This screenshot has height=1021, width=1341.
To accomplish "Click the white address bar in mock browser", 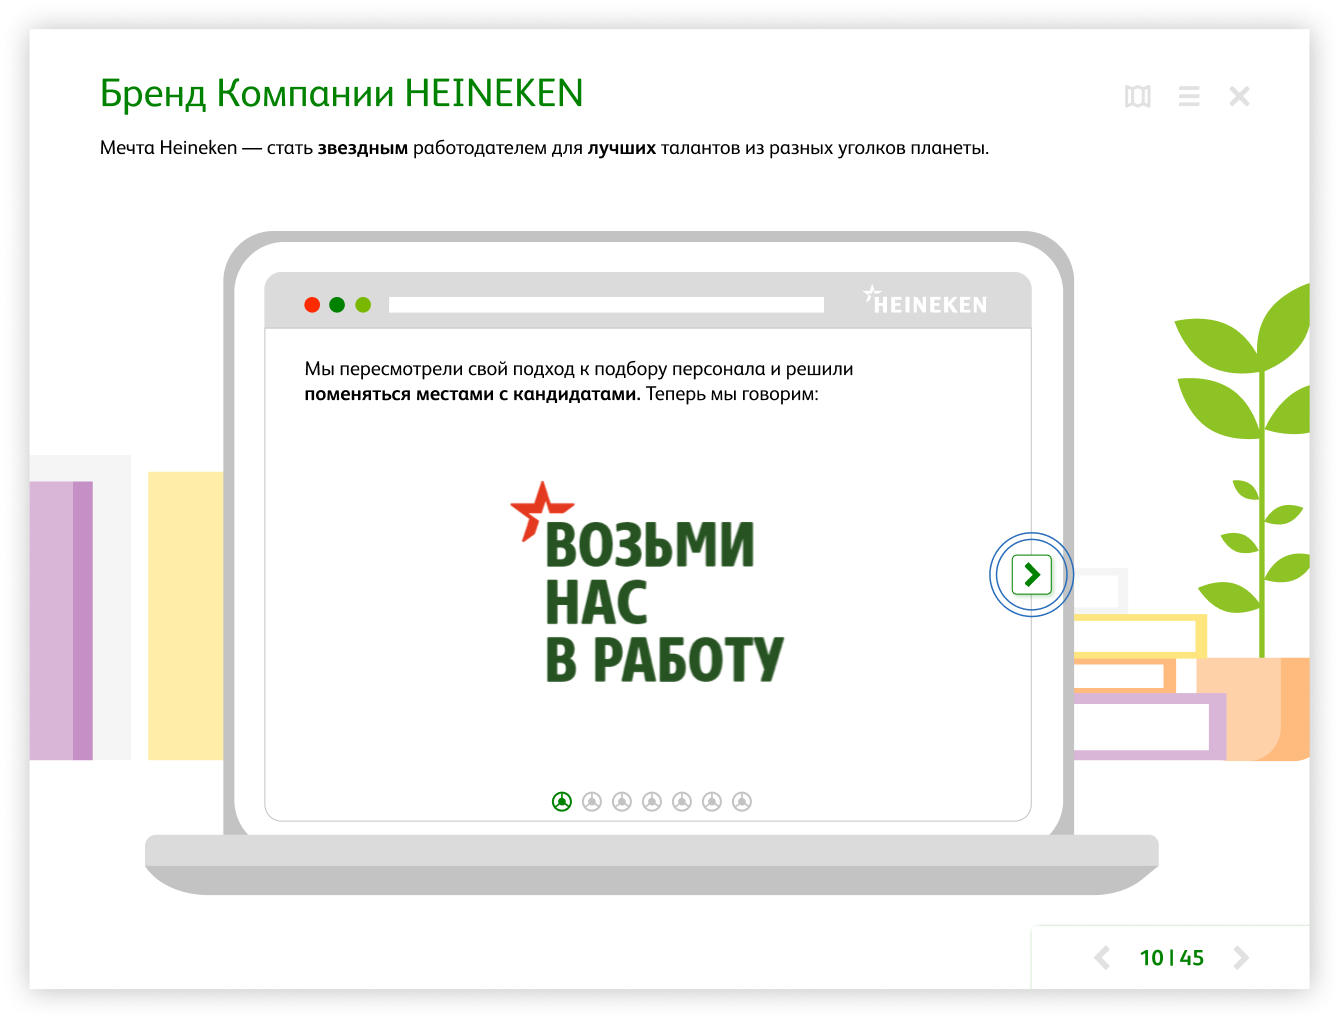I will [x=606, y=305].
